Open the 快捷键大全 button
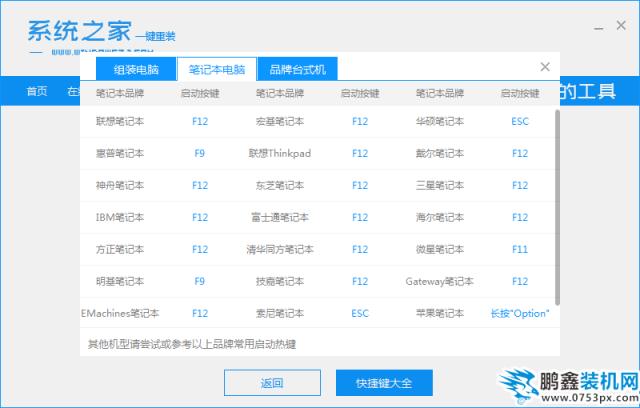640x408 pixels. pyautogui.click(x=384, y=383)
